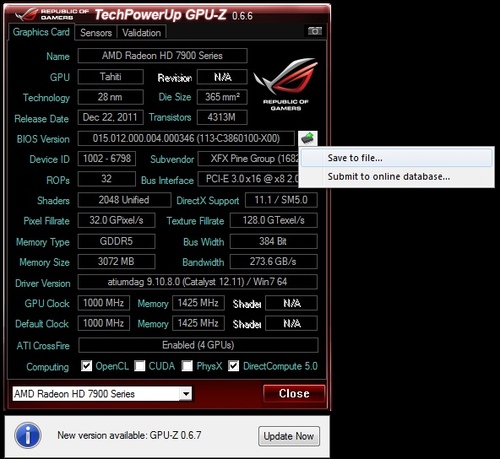The image size is (500, 459).
Task: Select the Graphics Card tab
Action: tap(41, 32)
